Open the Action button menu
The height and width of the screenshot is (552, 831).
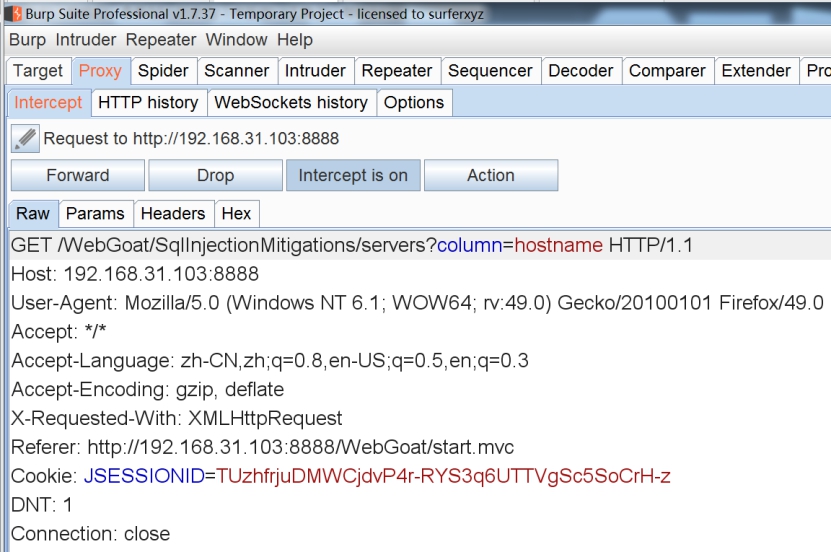491,175
